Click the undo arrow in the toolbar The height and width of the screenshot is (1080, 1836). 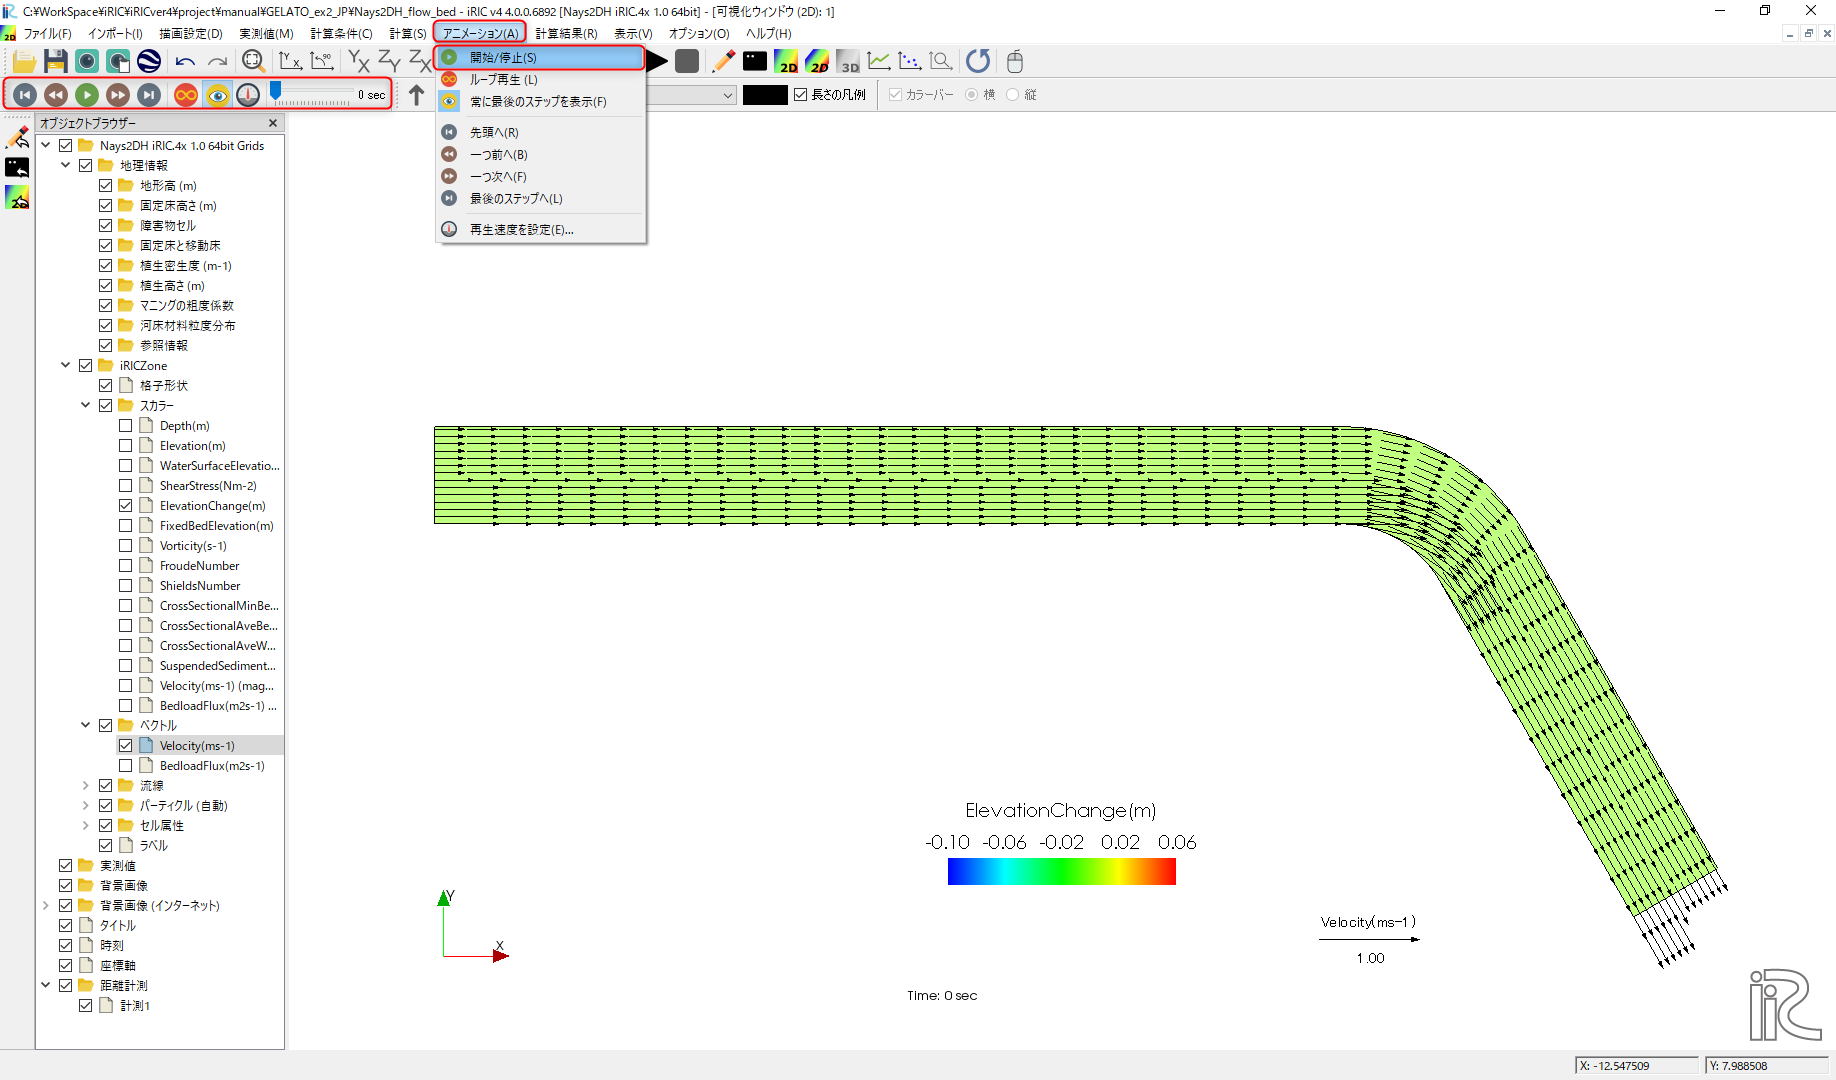(185, 62)
